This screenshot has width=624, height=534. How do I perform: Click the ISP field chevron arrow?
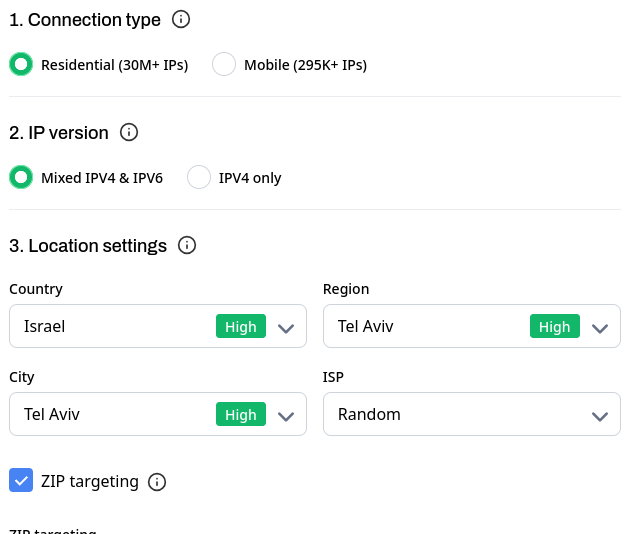pos(600,415)
